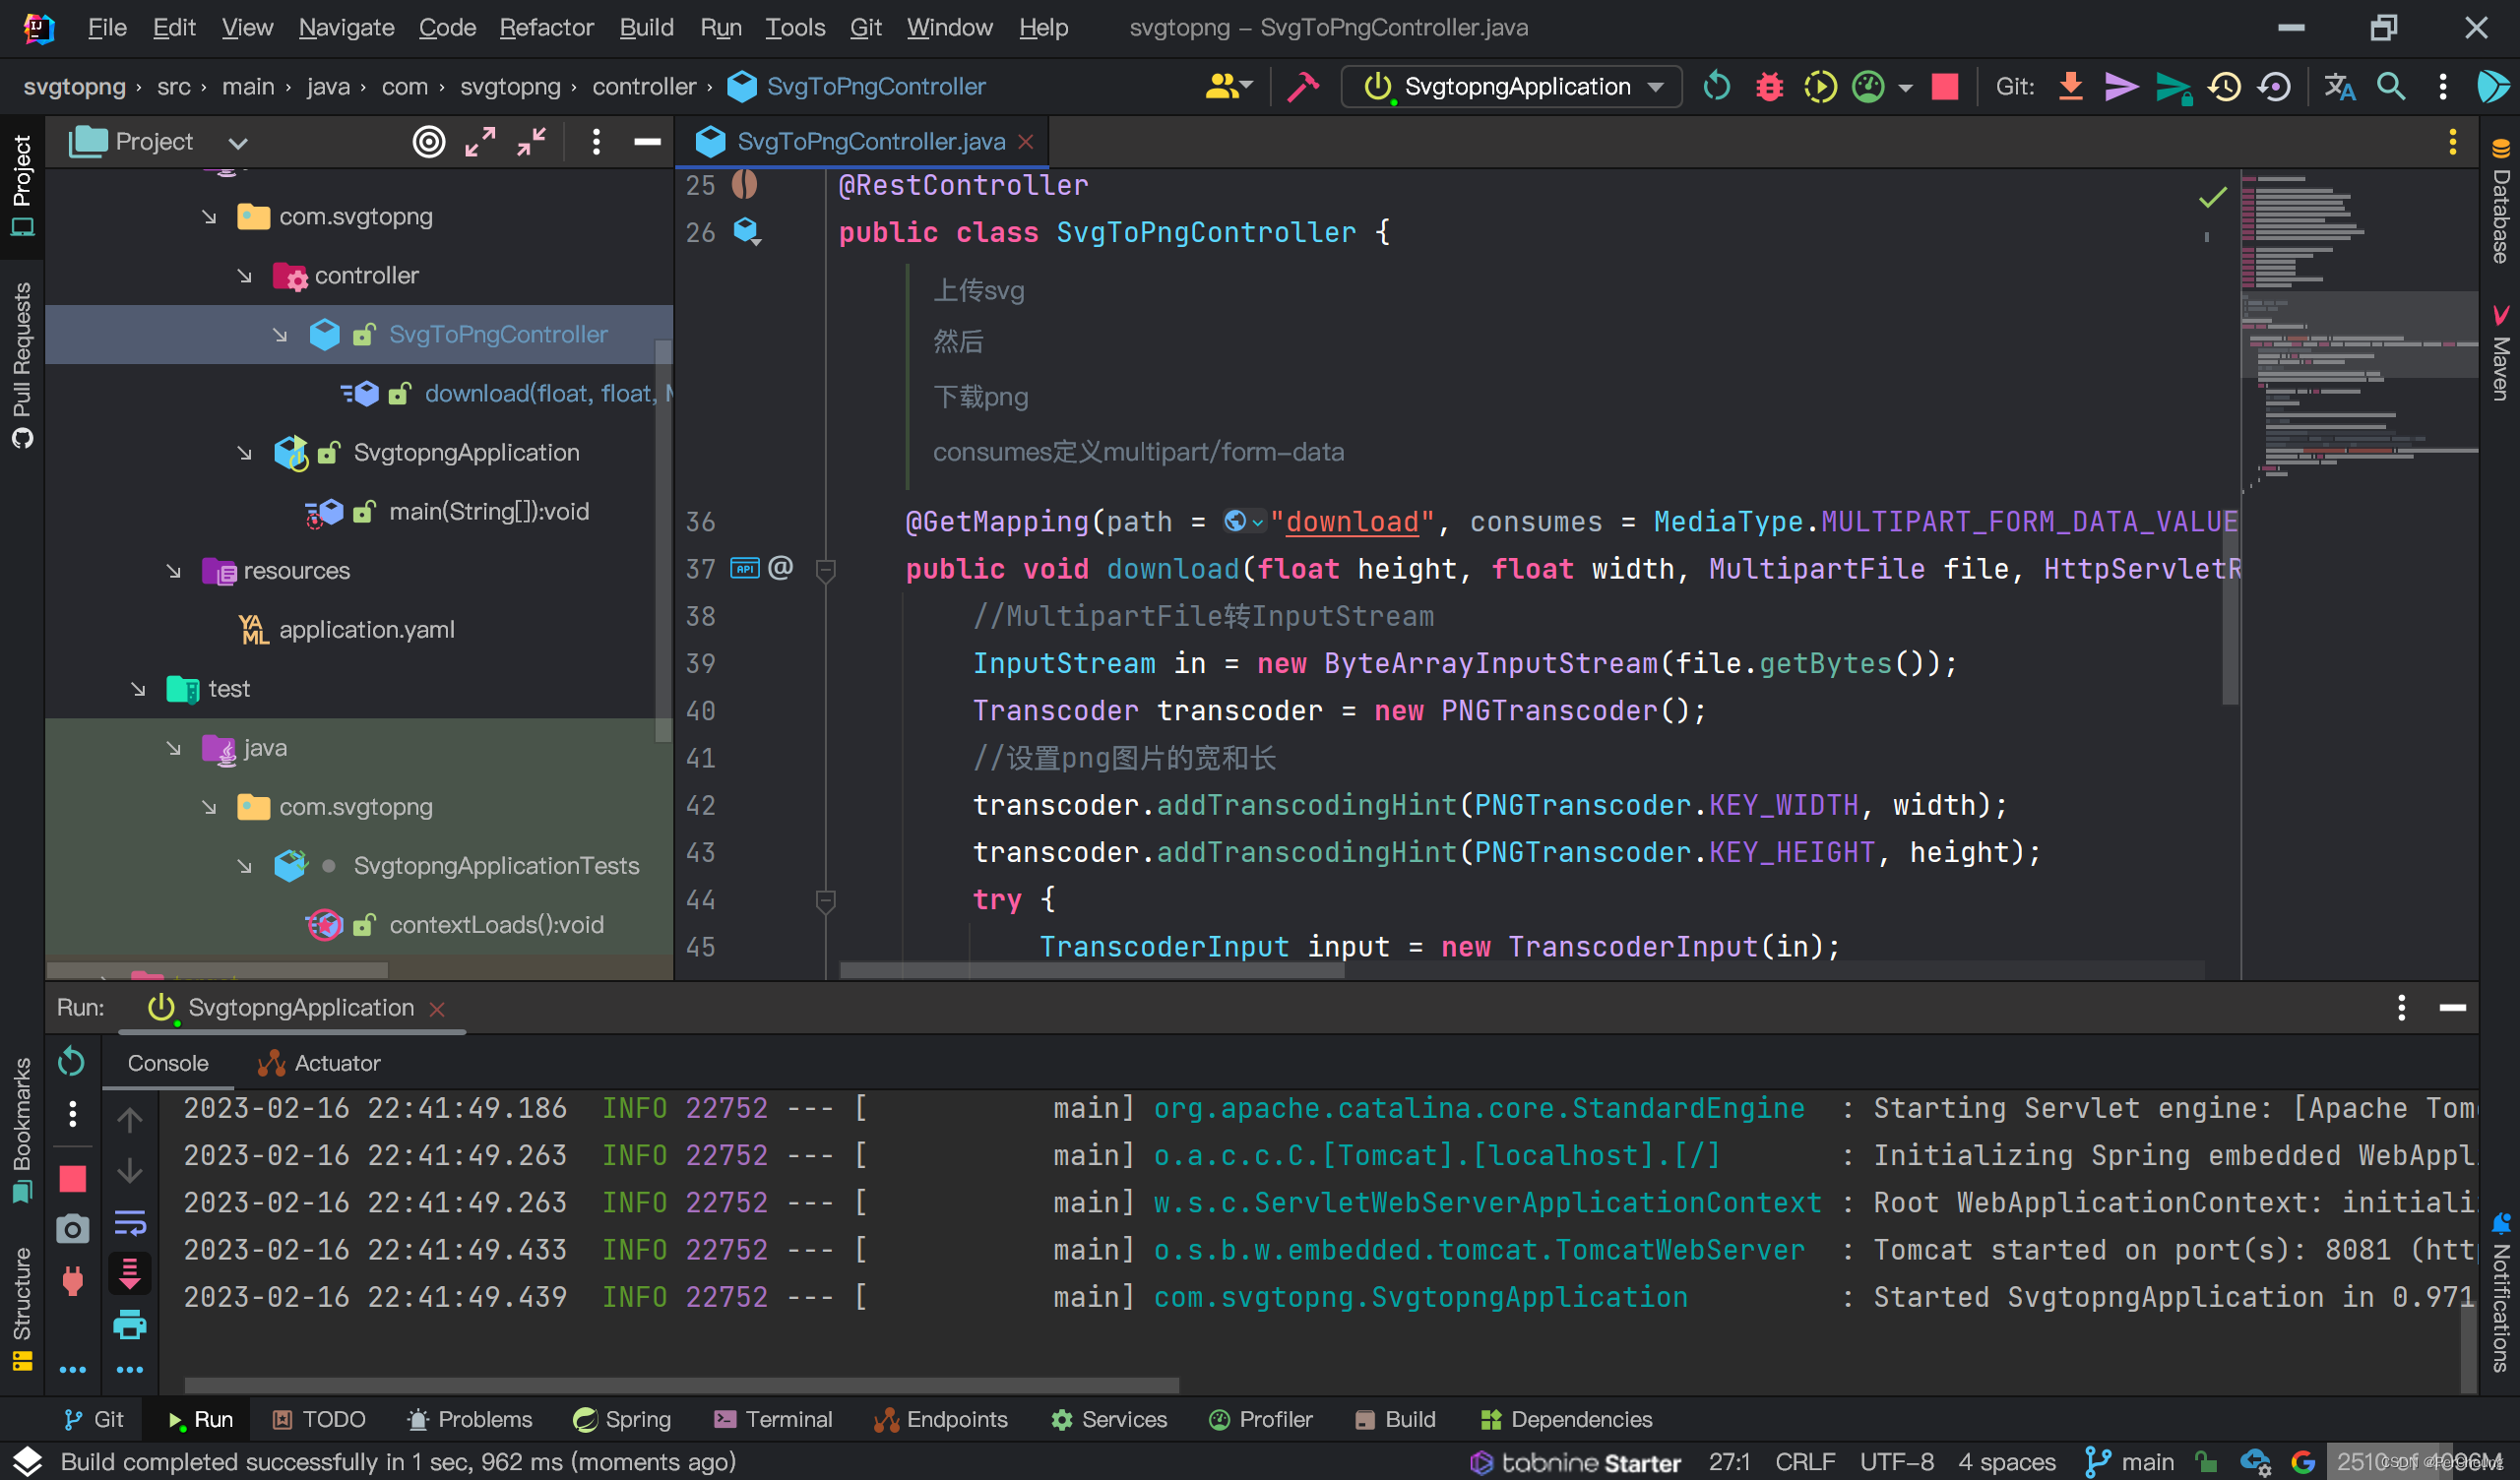This screenshot has height=1480, width=2520.
Task: Toggle the Structure side panel
Action: coord(22,1308)
